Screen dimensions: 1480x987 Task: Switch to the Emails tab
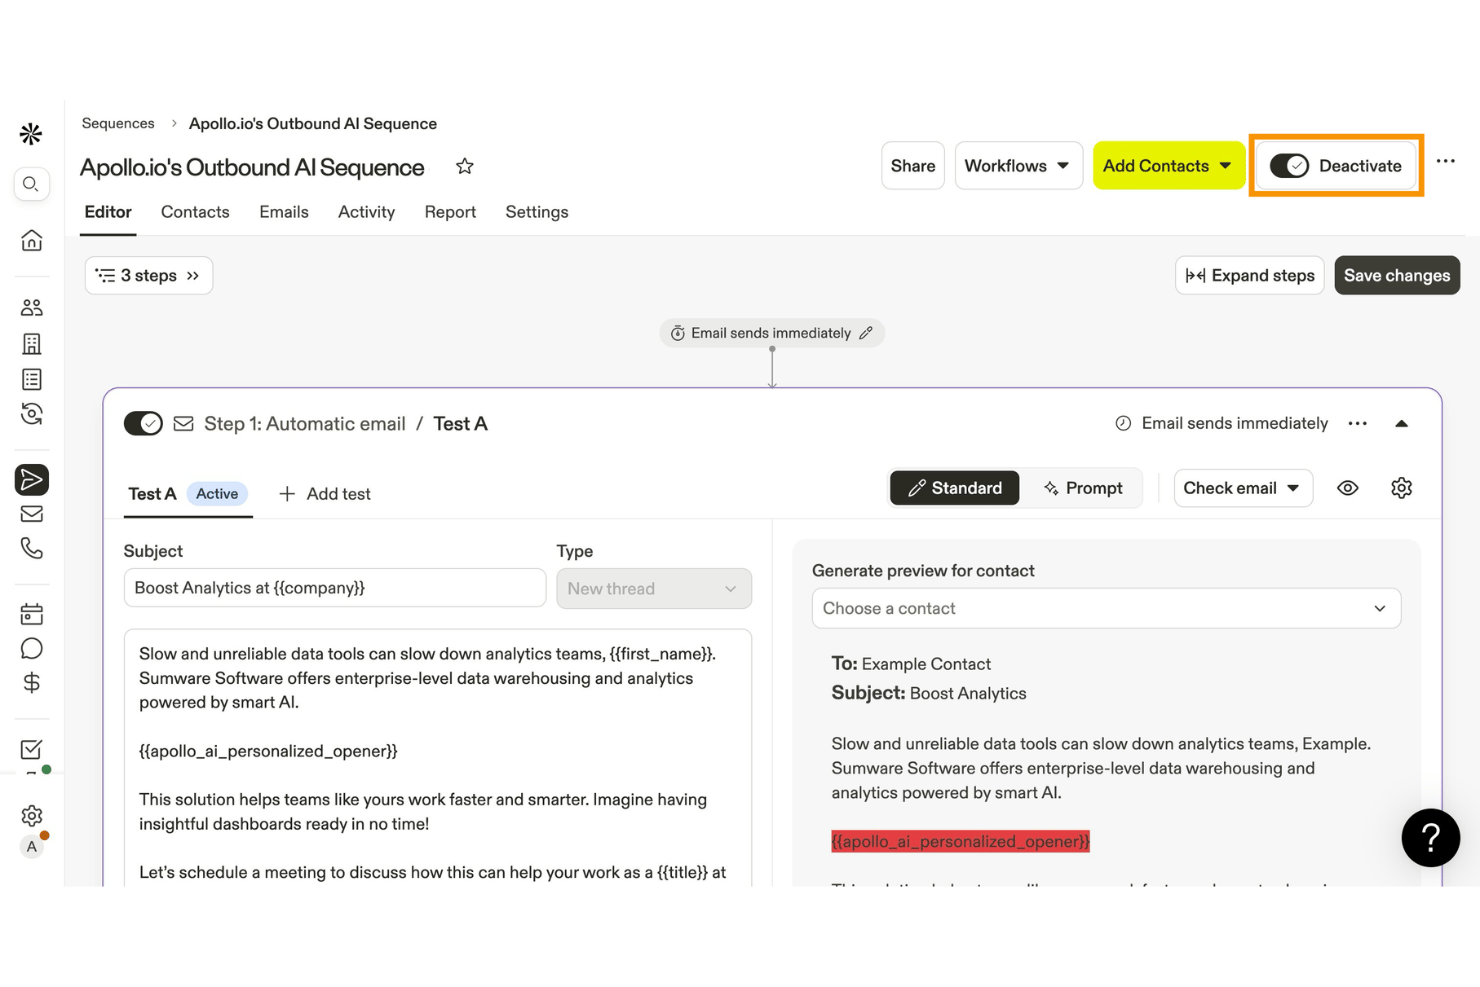pyautogui.click(x=284, y=212)
